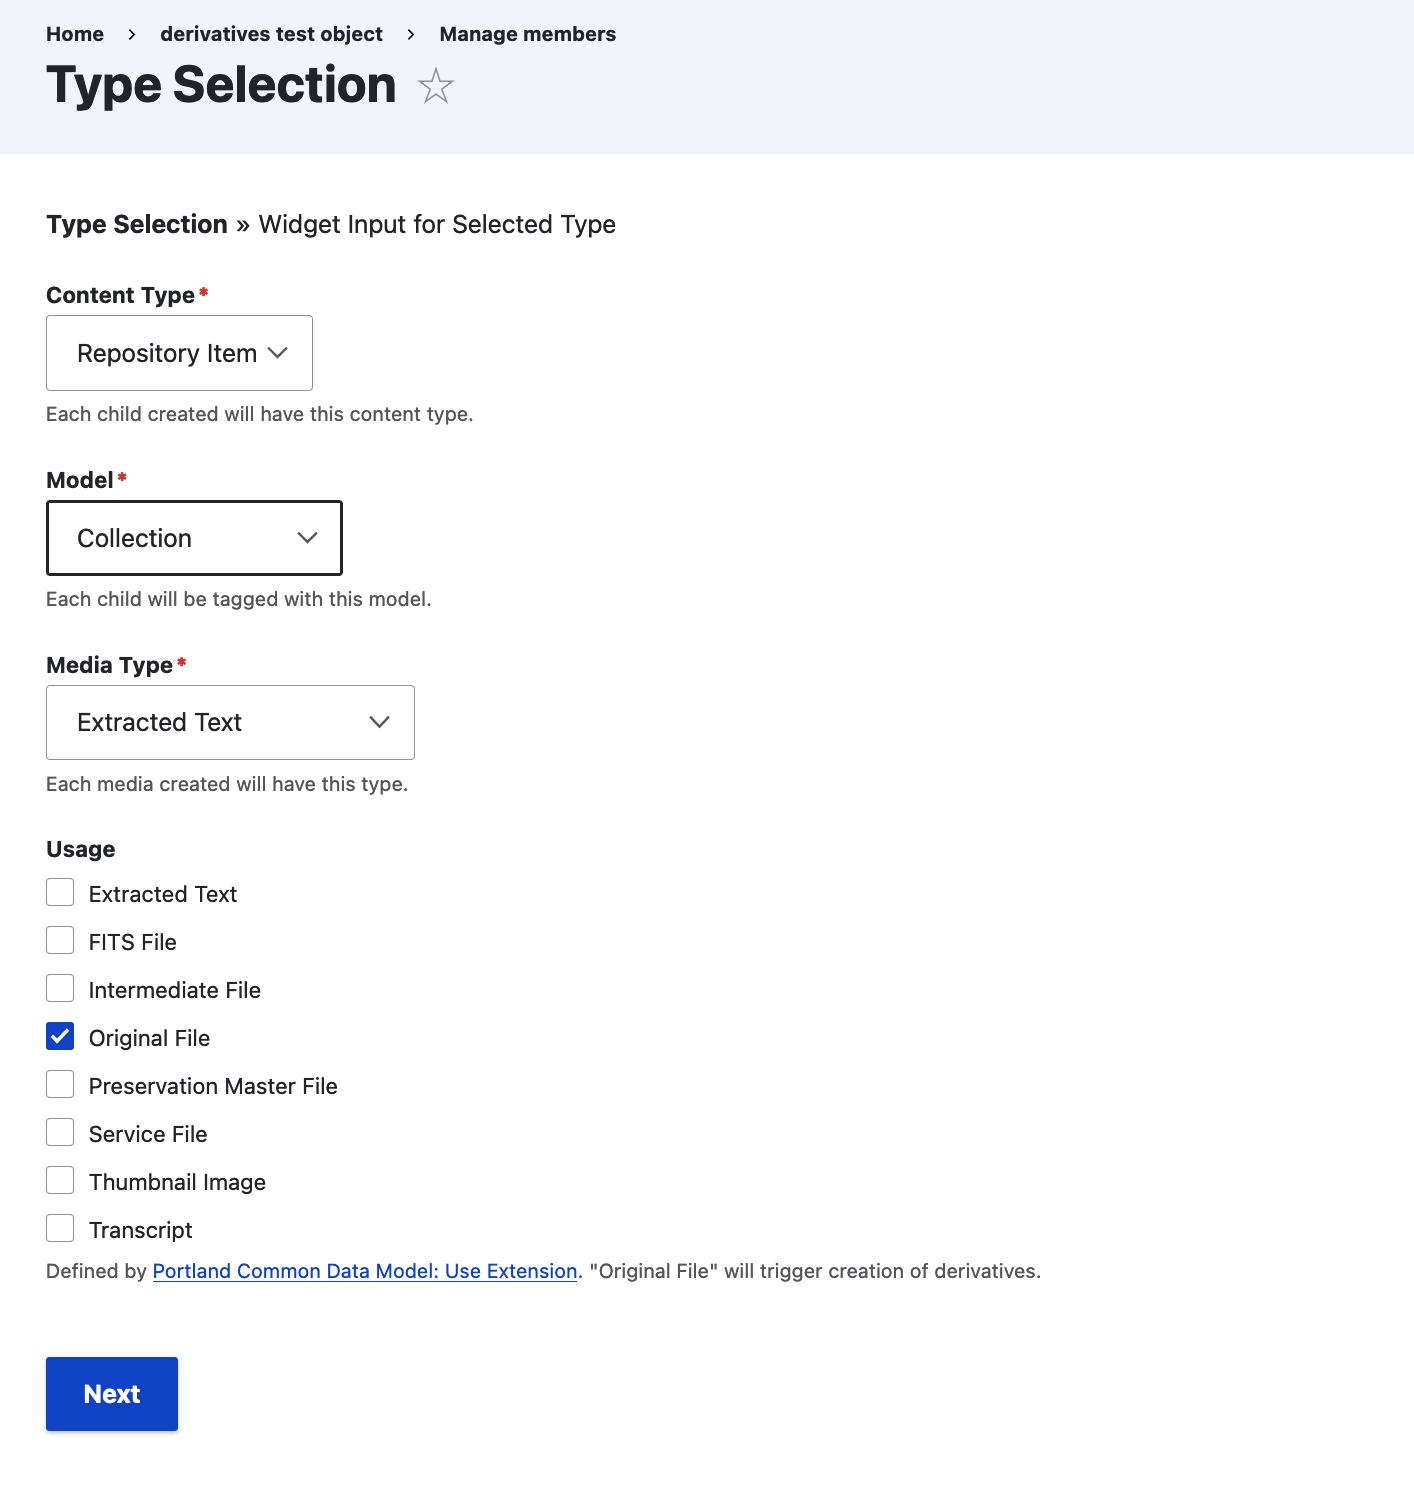This screenshot has width=1414, height=1500.
Task: Navigate to Manage members breadcrumb
Action: pos(527,34)
